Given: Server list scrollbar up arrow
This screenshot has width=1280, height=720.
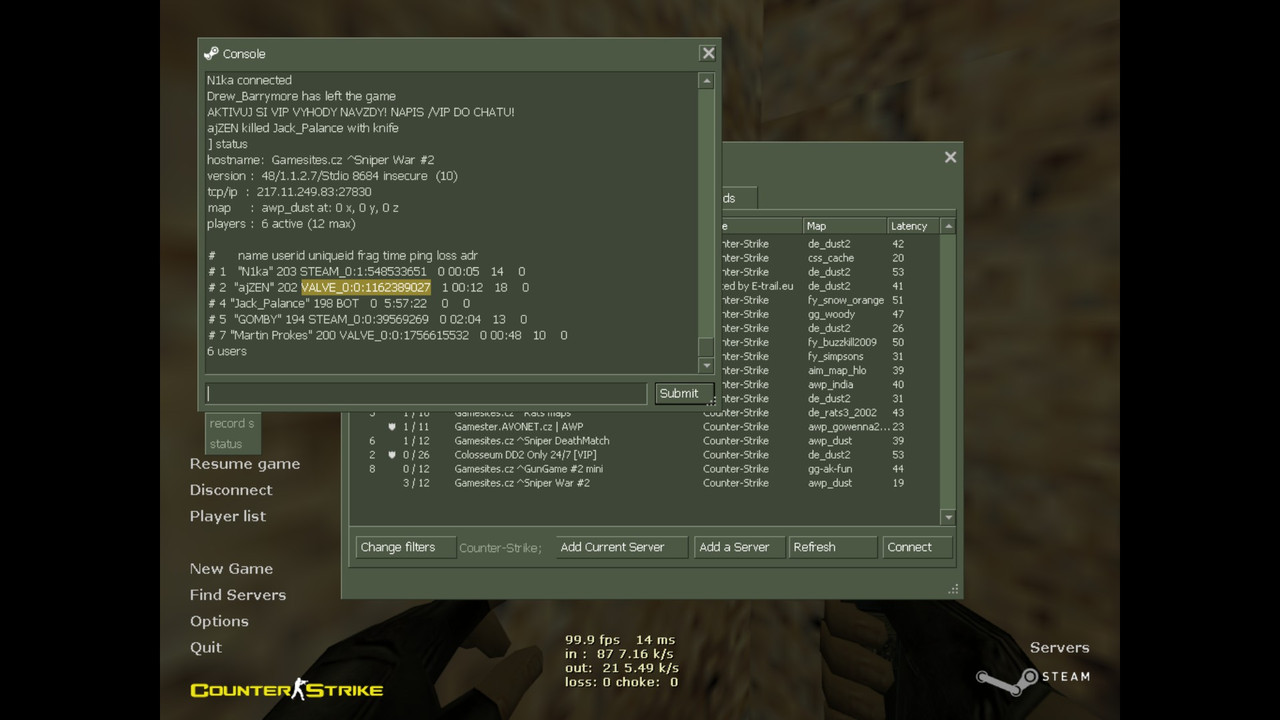Looking at the screenshot, I should tap(948, 226).
